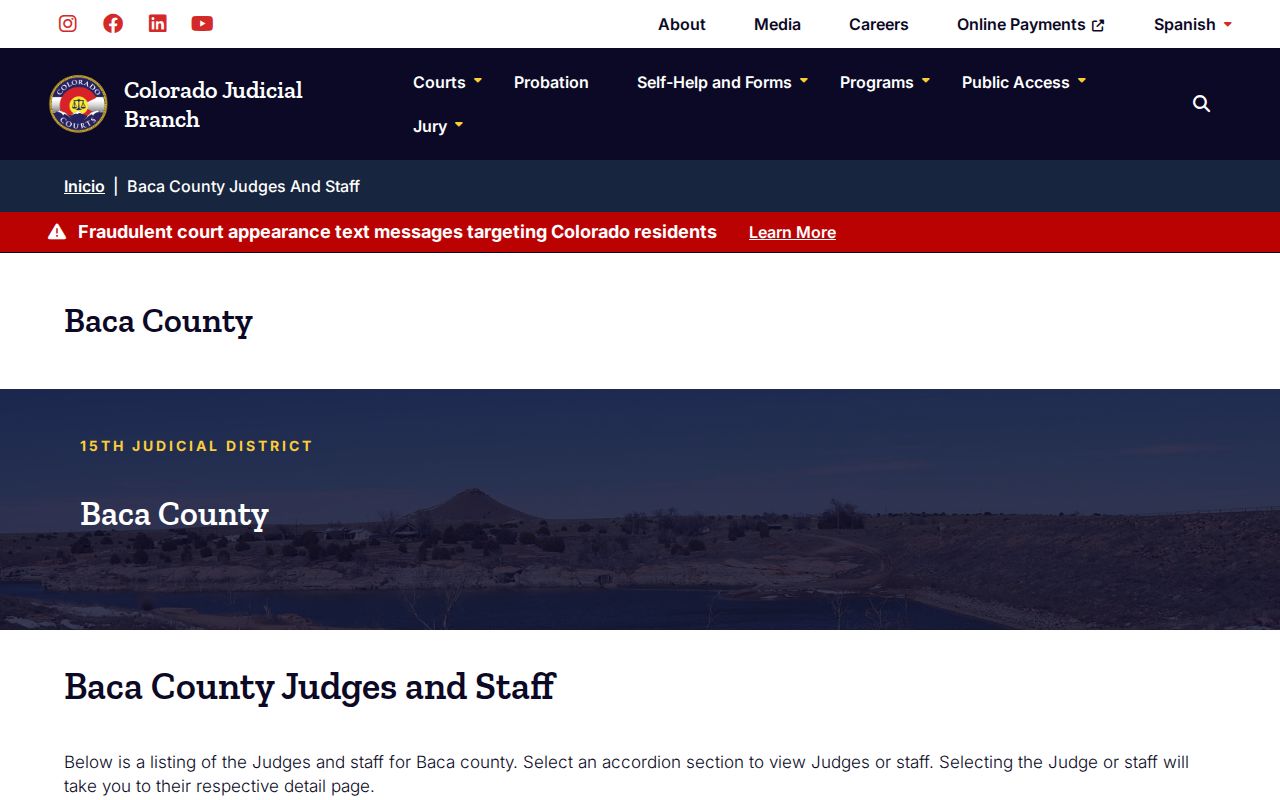
Task: Open the LinkedIn social icon
Action: point(158,23)
